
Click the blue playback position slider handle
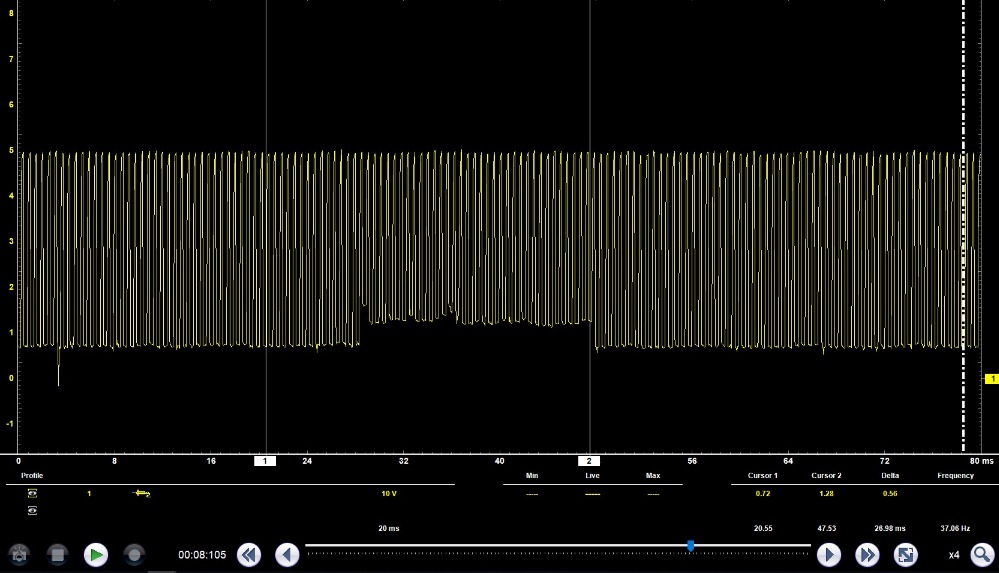click(x=690, y=545)
